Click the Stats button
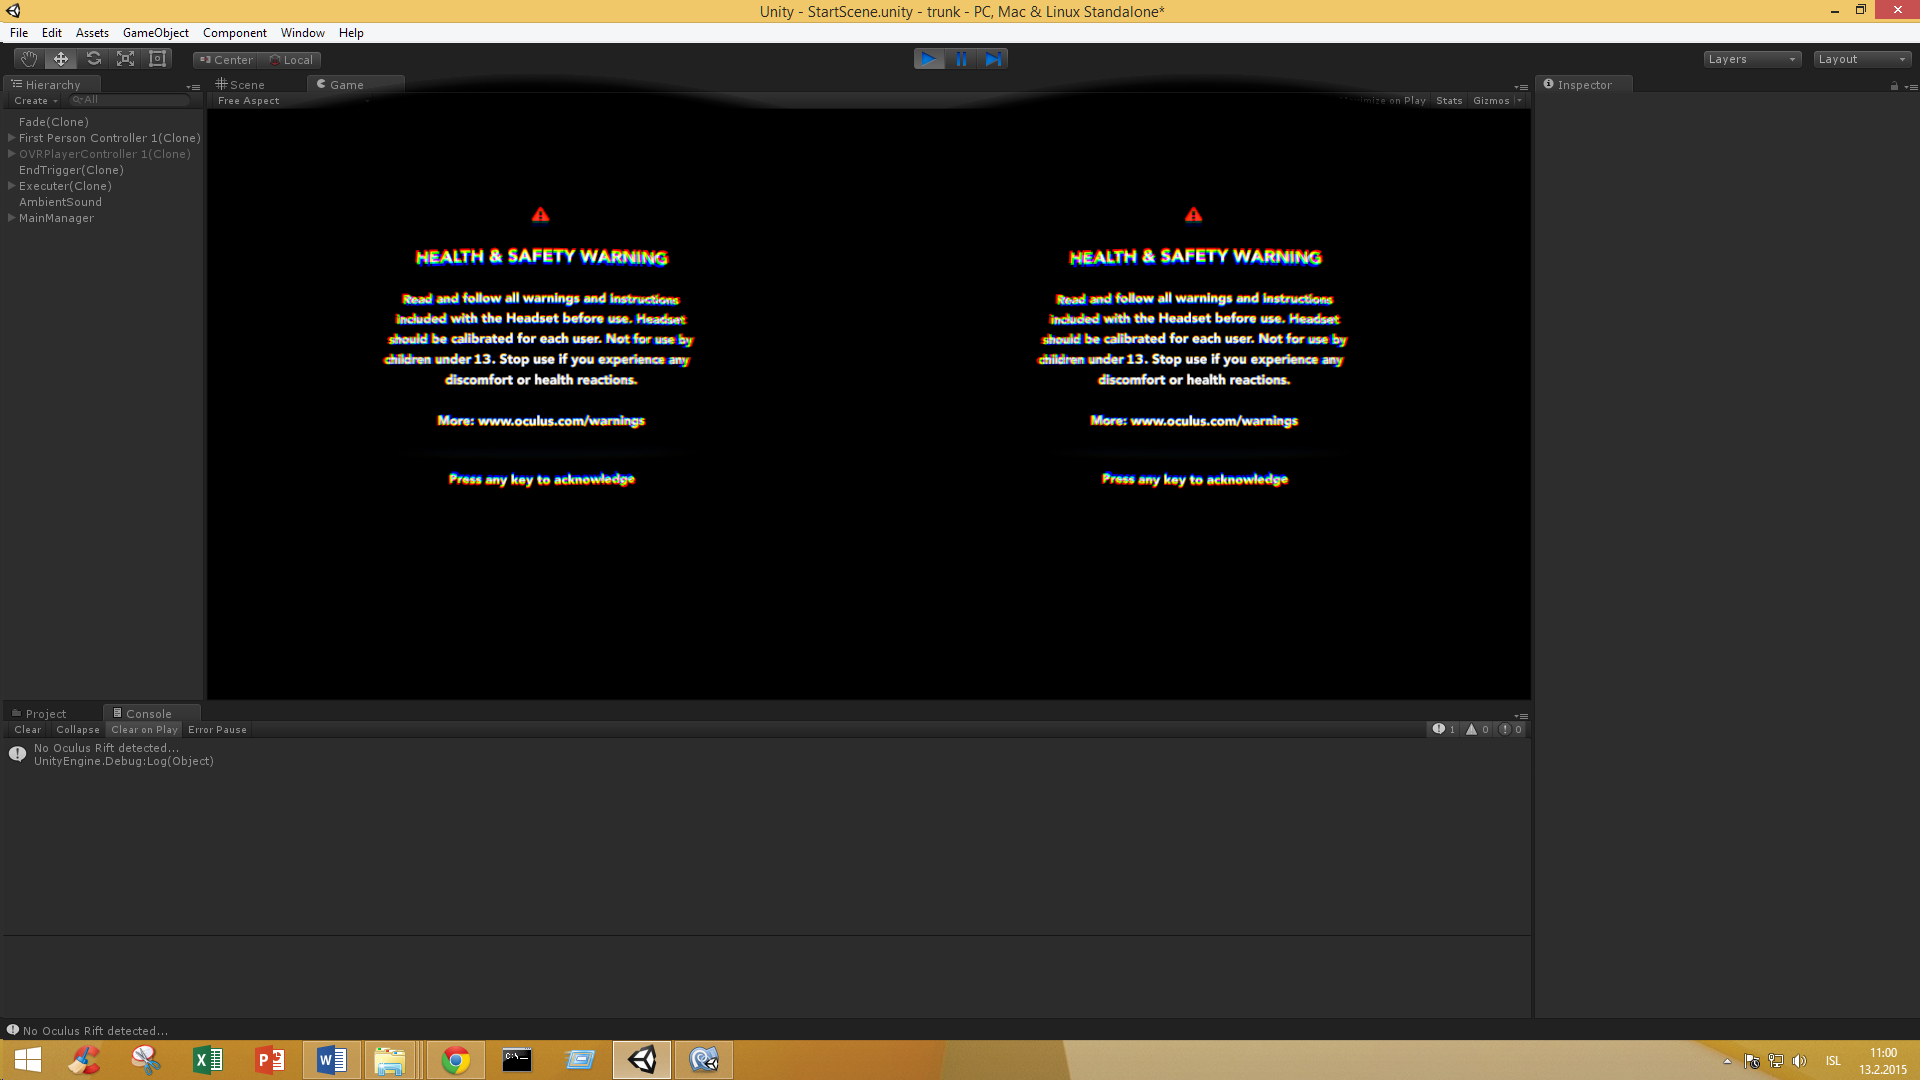Screen dimensions: 1920x1080 (x=1449, y=101)
